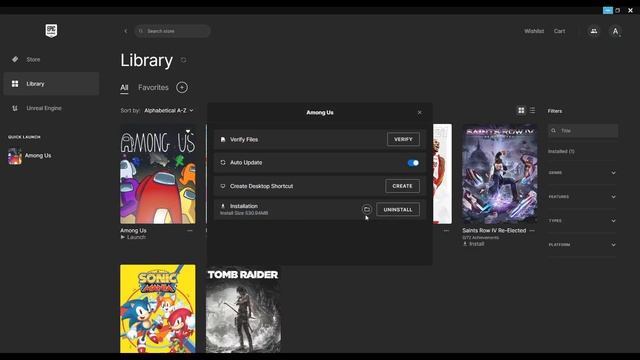Open the Cart page
The image size is (640, 360).
click(559, 31)
